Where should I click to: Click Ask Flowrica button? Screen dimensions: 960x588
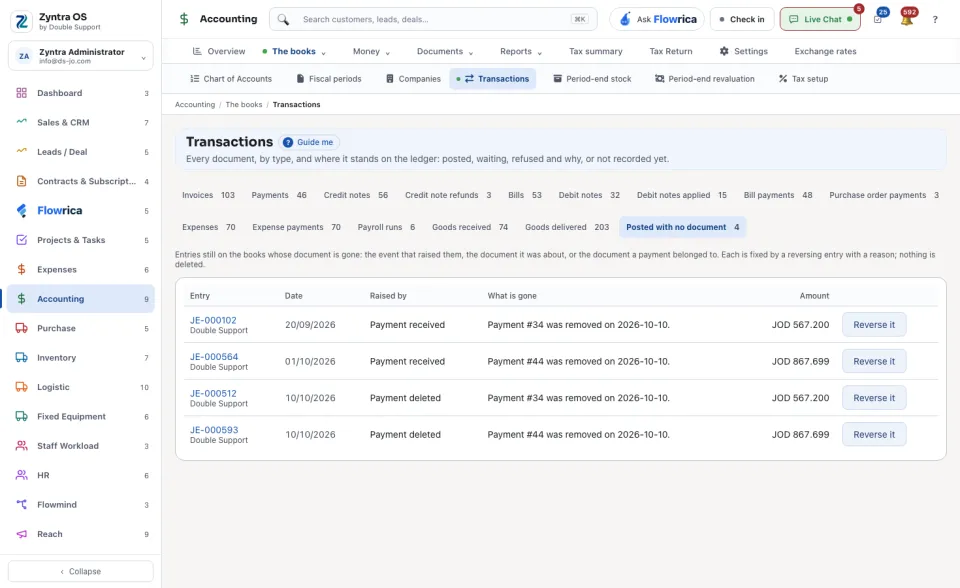click(657, 19)
